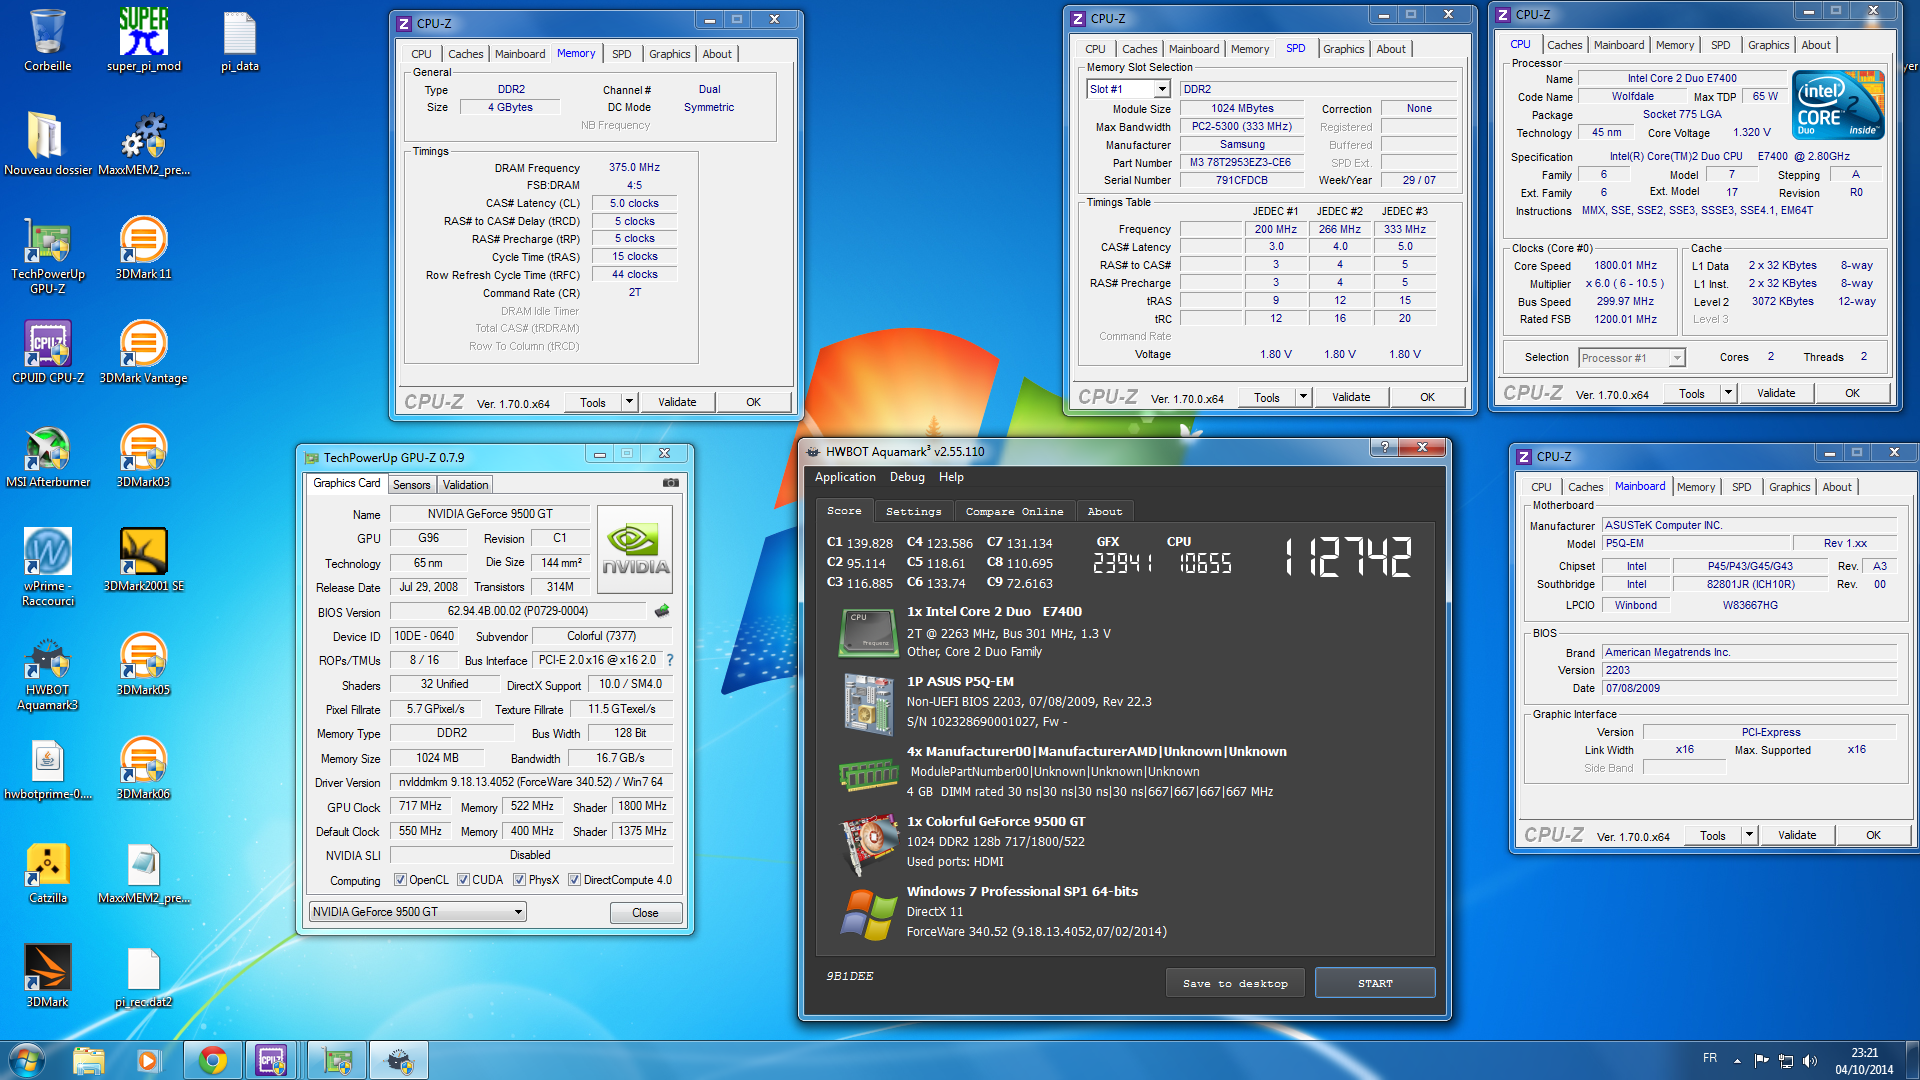Image resolution: width=1920 pixels, height=1080 pixels.
Task: Open Nouveau dossier folder icon
Action: [47, 145]
